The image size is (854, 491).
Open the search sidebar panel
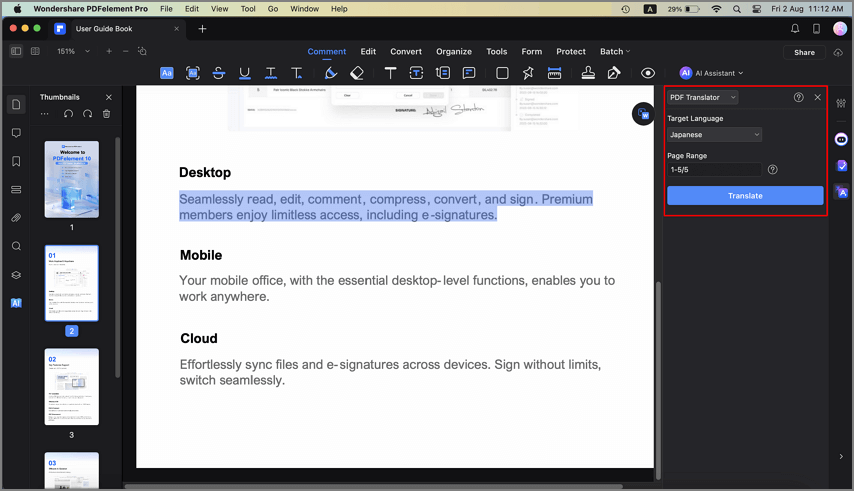pos(16,246)
